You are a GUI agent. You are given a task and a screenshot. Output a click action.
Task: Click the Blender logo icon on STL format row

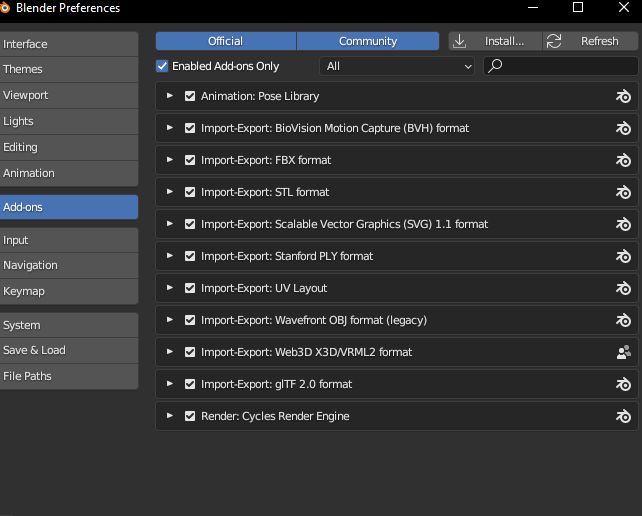tap(623, 192)
